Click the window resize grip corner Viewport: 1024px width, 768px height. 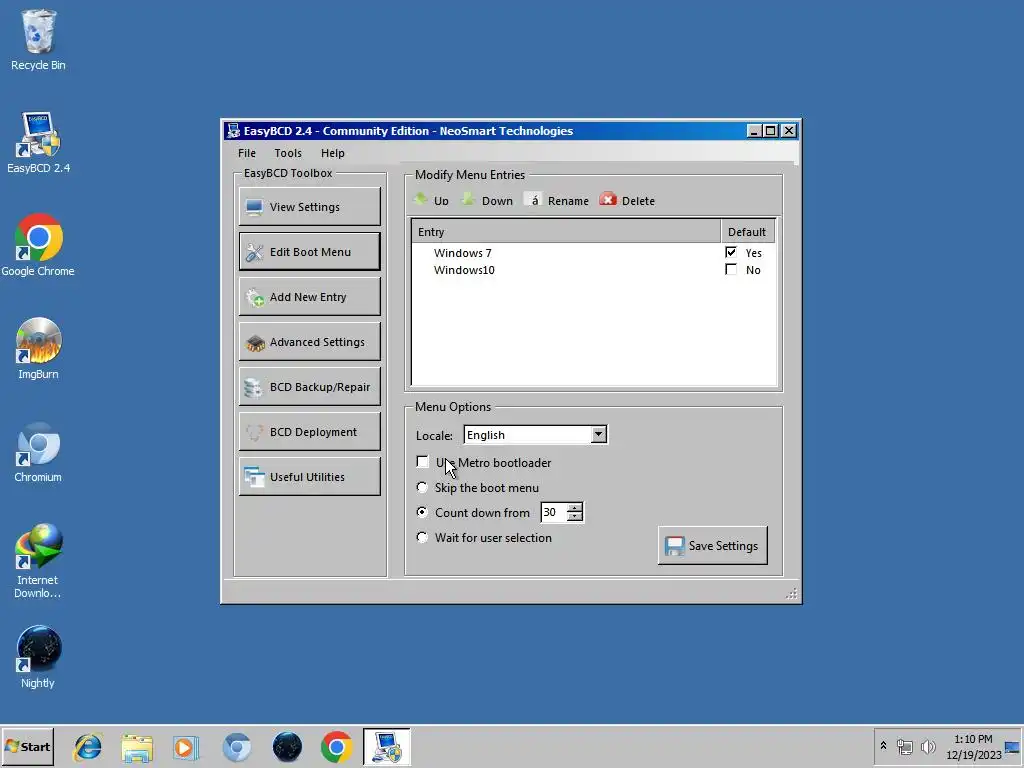click(x=792, y=593)
